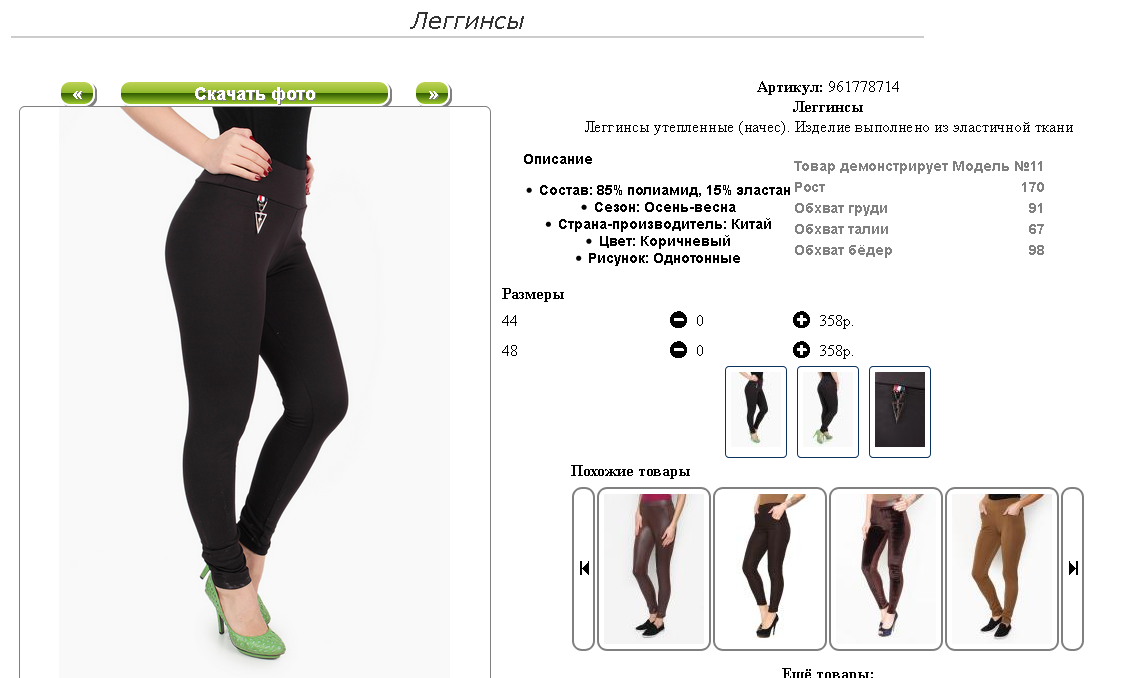Image resolution: width=1126 pixels, height=678 pixels.
Task: Open second leggings thumbnail back view
Action: 827,412
